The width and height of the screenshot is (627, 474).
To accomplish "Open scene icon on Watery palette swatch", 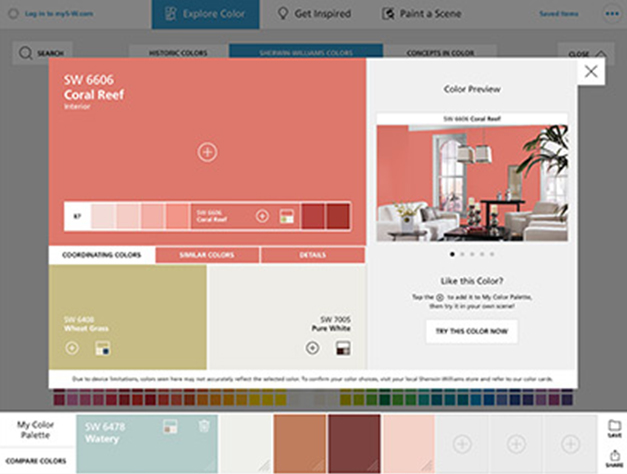I will (170, 426).
